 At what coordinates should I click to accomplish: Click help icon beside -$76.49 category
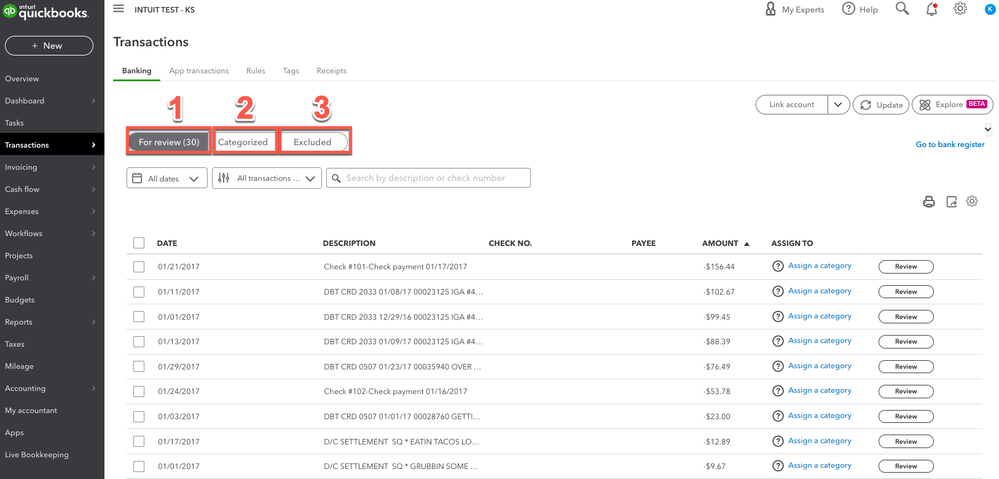[x=777, y=366]
